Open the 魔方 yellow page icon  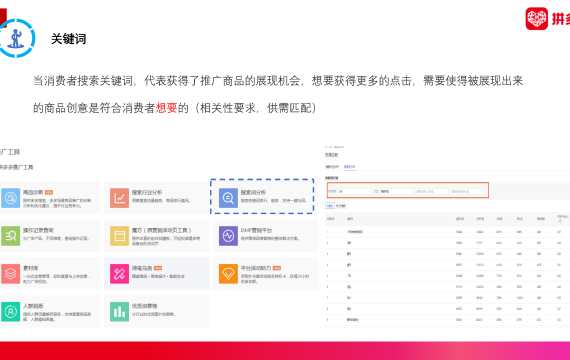119,236
